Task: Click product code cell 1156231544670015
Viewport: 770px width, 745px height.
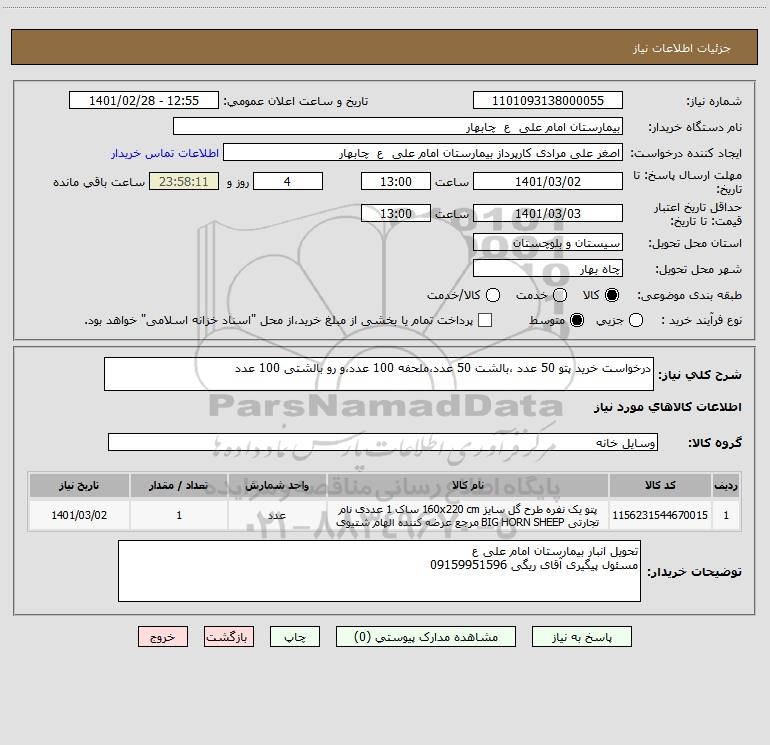Action: coord(660,515)
